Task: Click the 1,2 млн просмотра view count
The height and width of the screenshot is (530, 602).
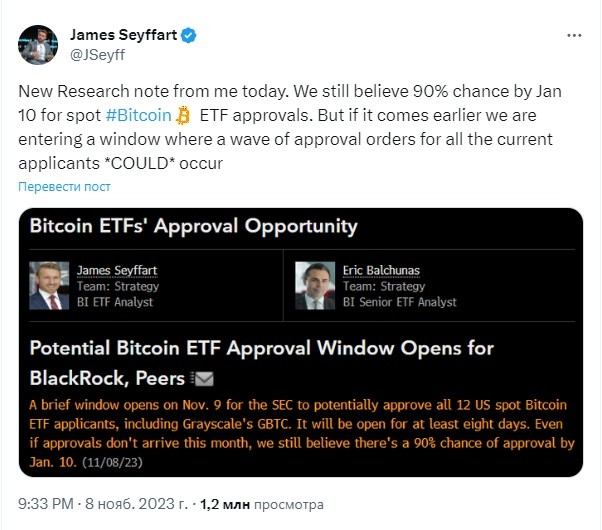Action: [262, 504]
